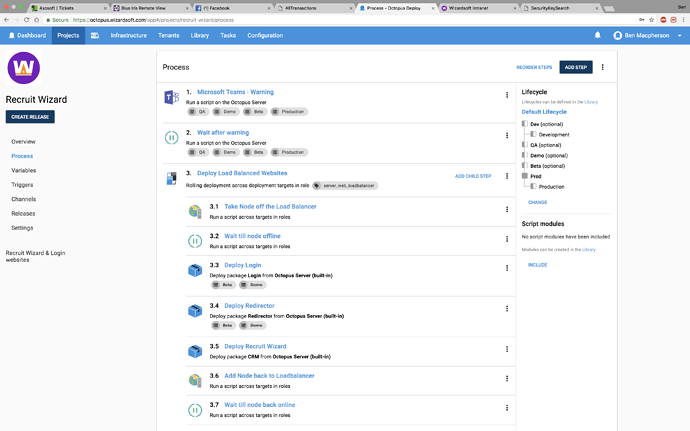The width and height of the screenshot is (690, 431).
Task: Open the Tenants menu
Action: click(x=169, y=35)
